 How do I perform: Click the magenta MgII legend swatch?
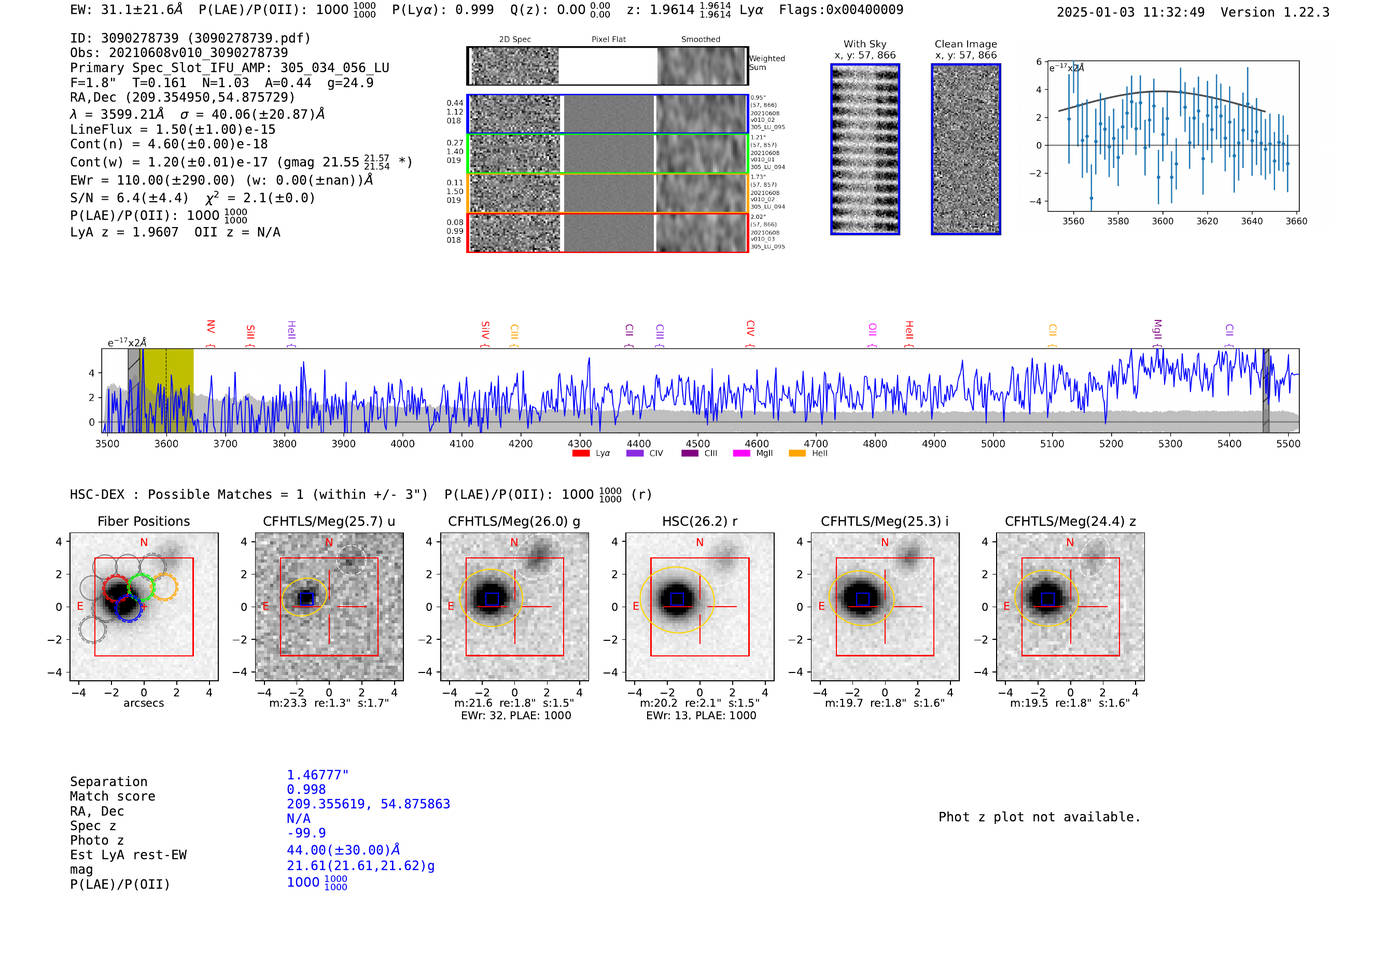(741, 454)
